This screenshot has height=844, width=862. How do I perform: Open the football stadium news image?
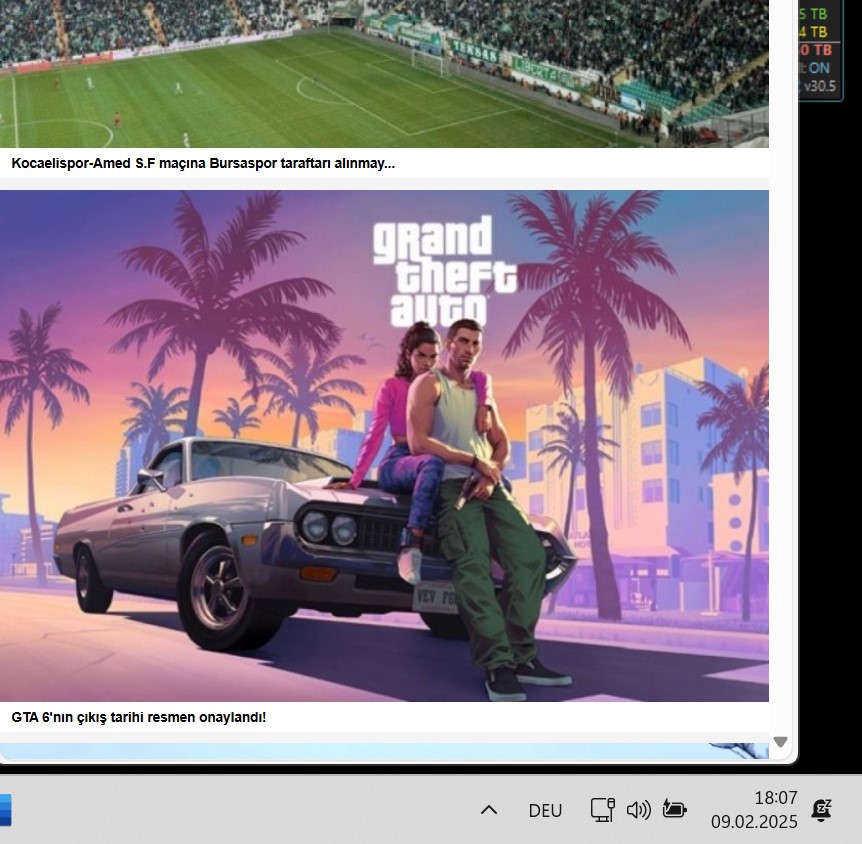[x=384, y=74]
